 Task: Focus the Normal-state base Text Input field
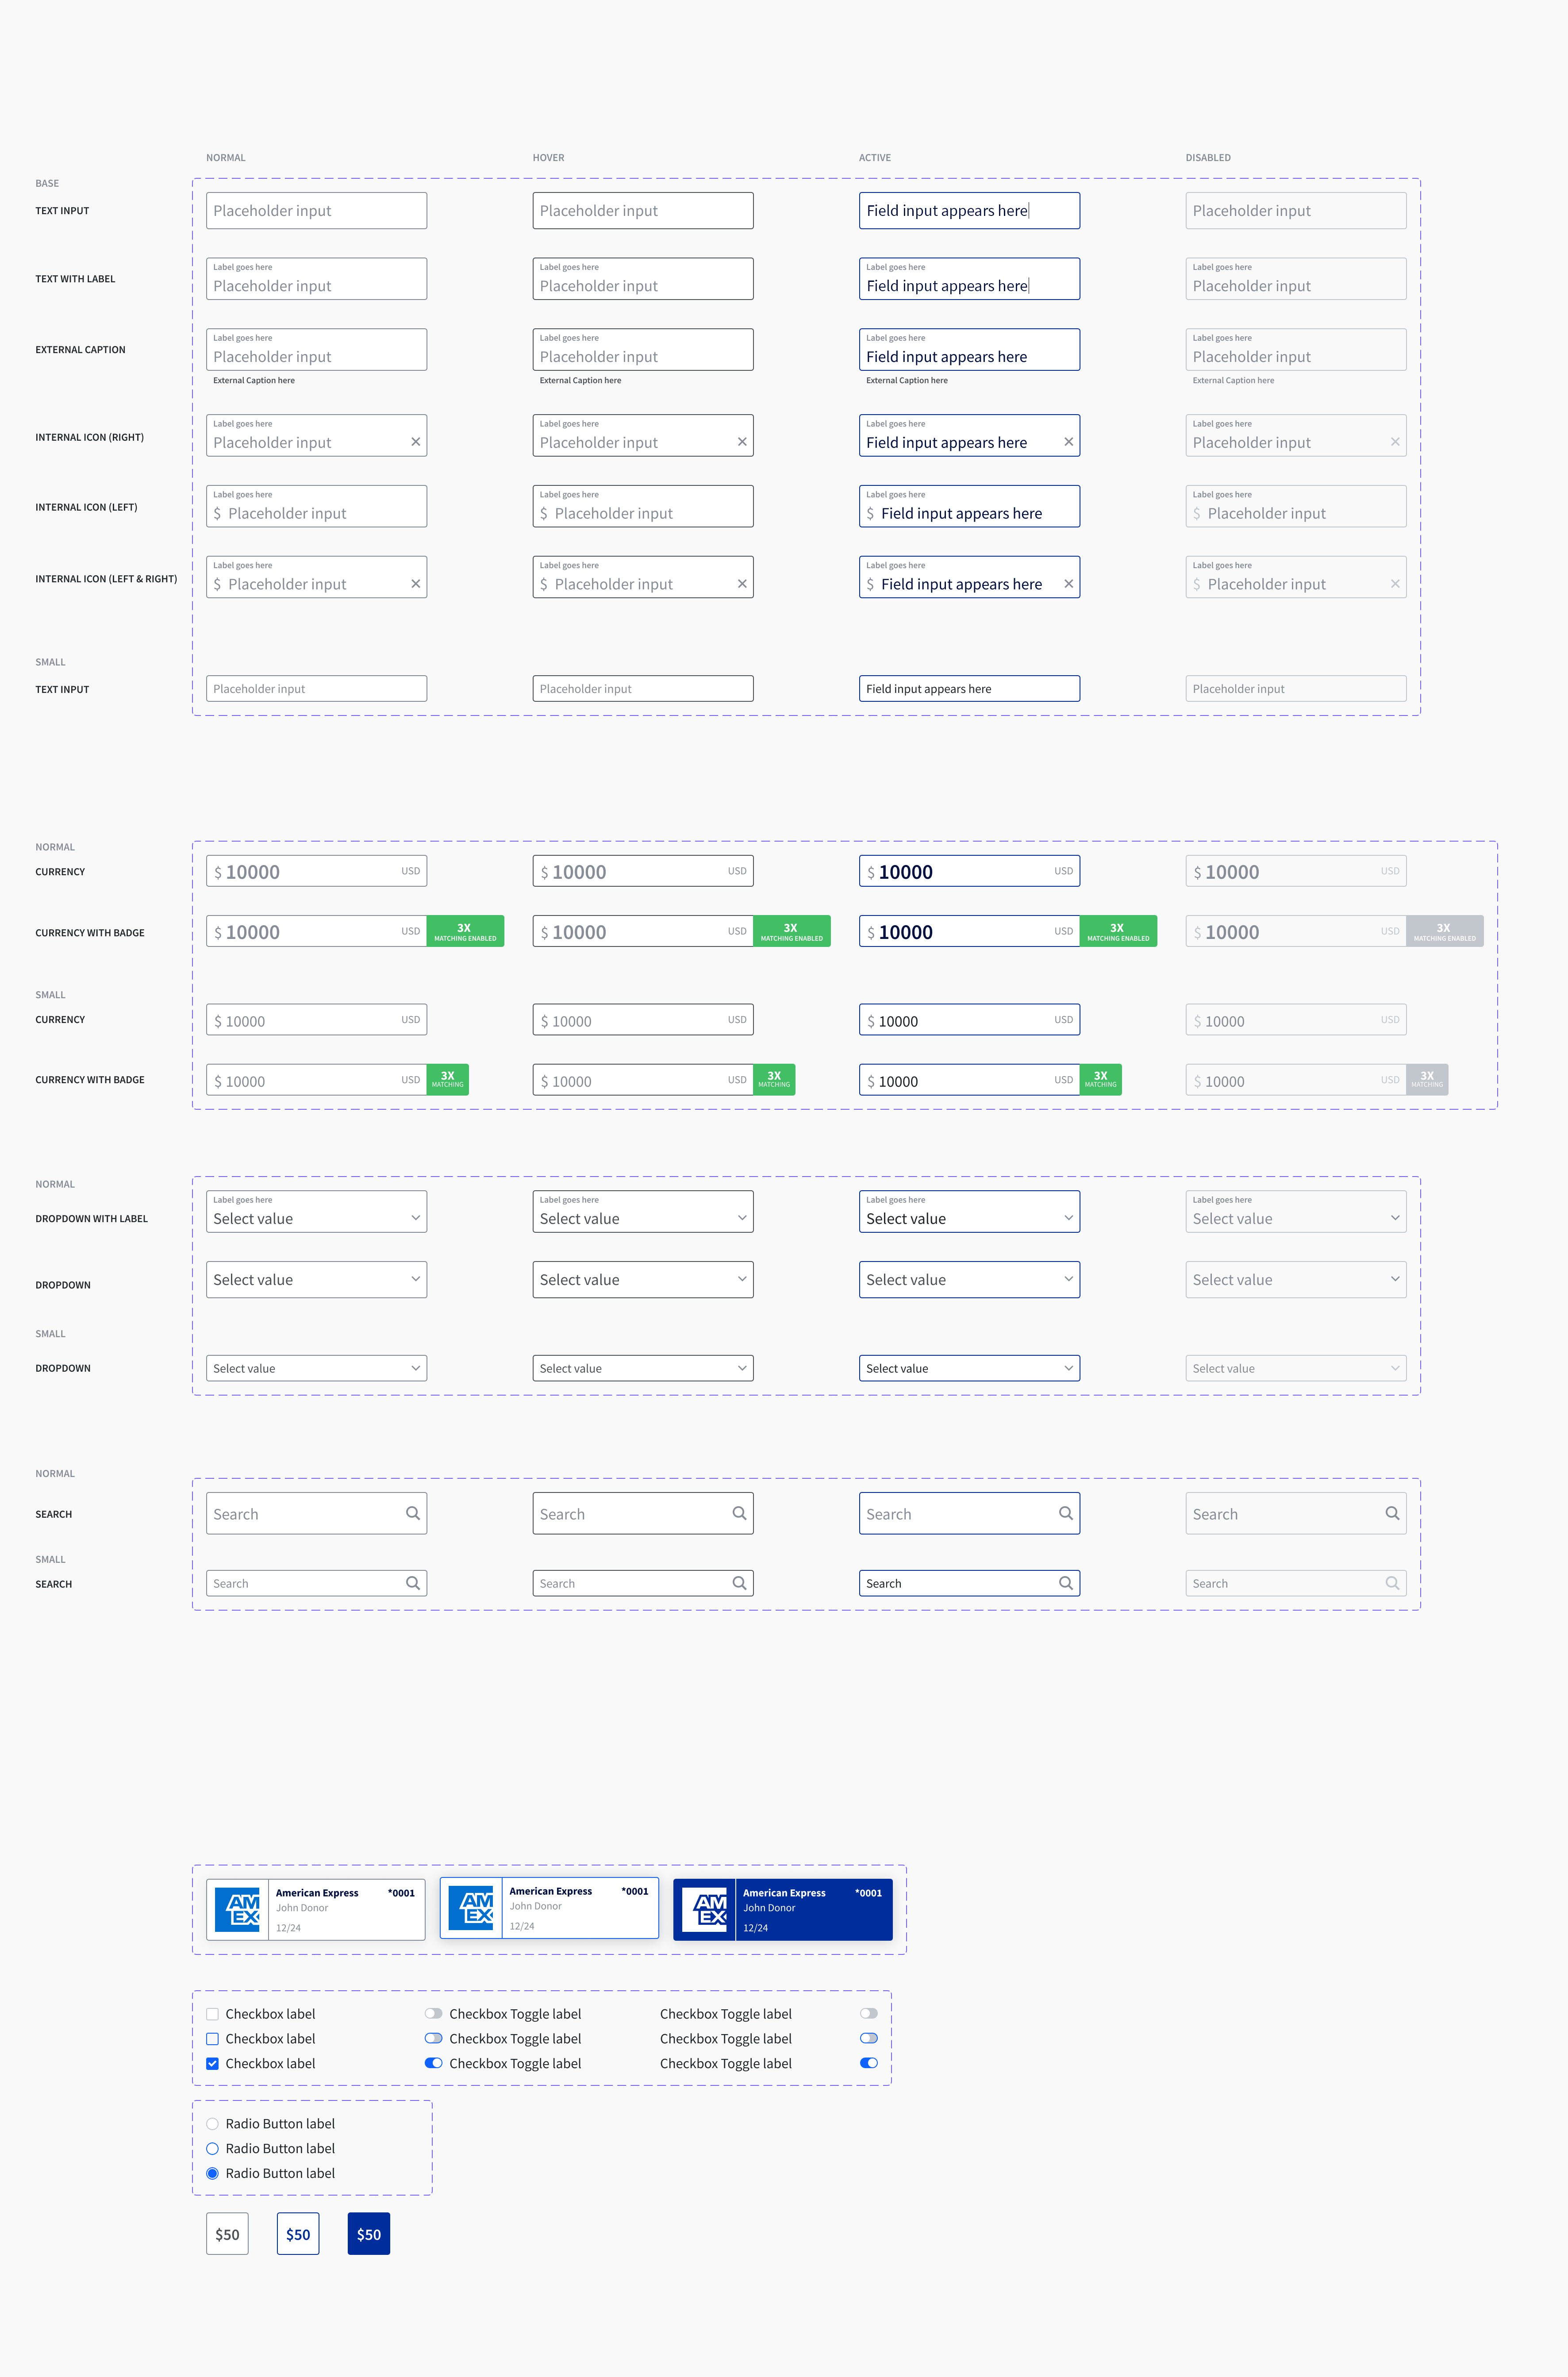[316, 211]
